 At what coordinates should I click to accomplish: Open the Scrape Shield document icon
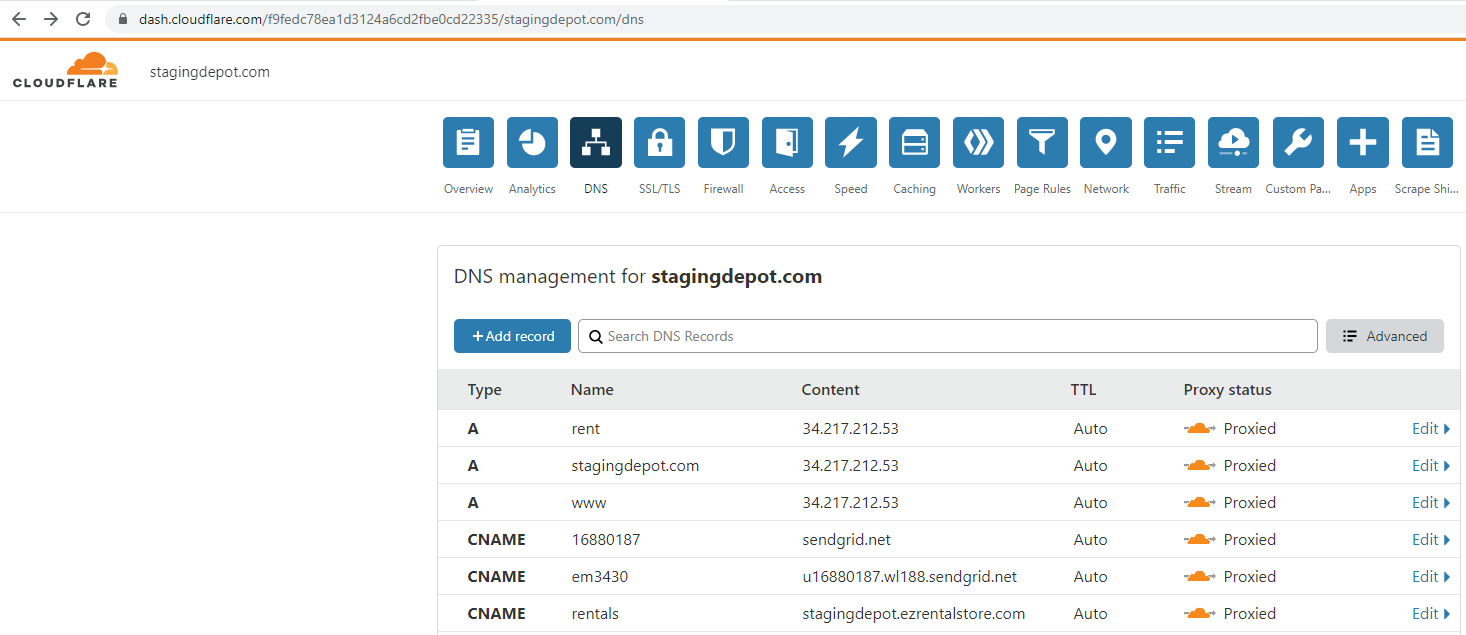click(x=1427, y=142)
